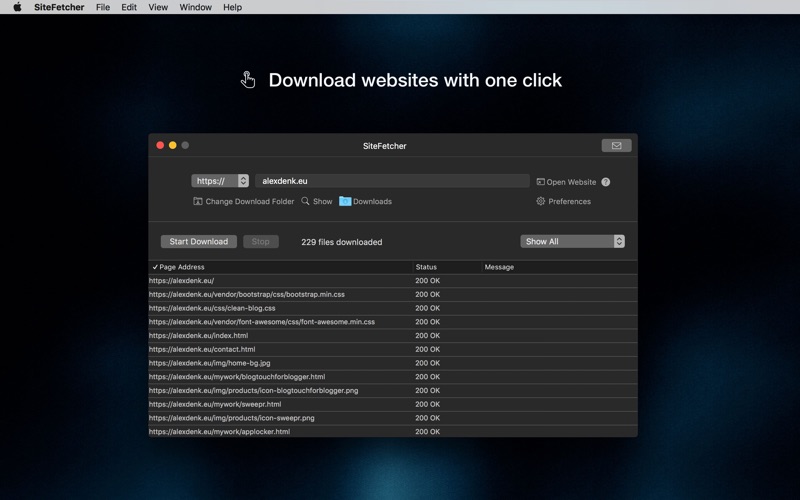Viewport: 800px width, 500px height.
Task: Open the File menu
Action: 103,7
